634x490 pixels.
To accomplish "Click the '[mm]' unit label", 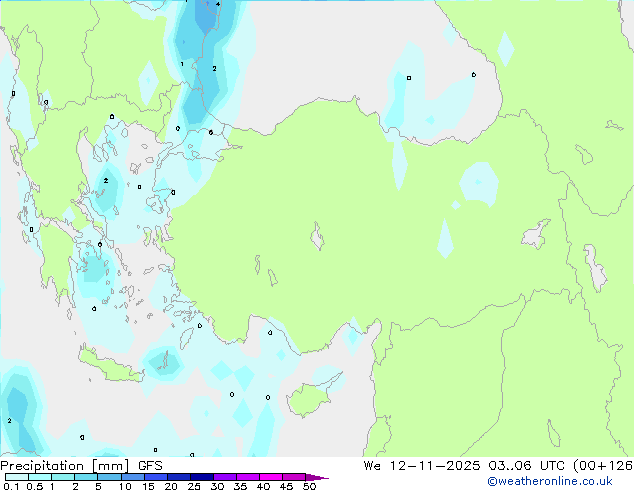I will 111,466.
